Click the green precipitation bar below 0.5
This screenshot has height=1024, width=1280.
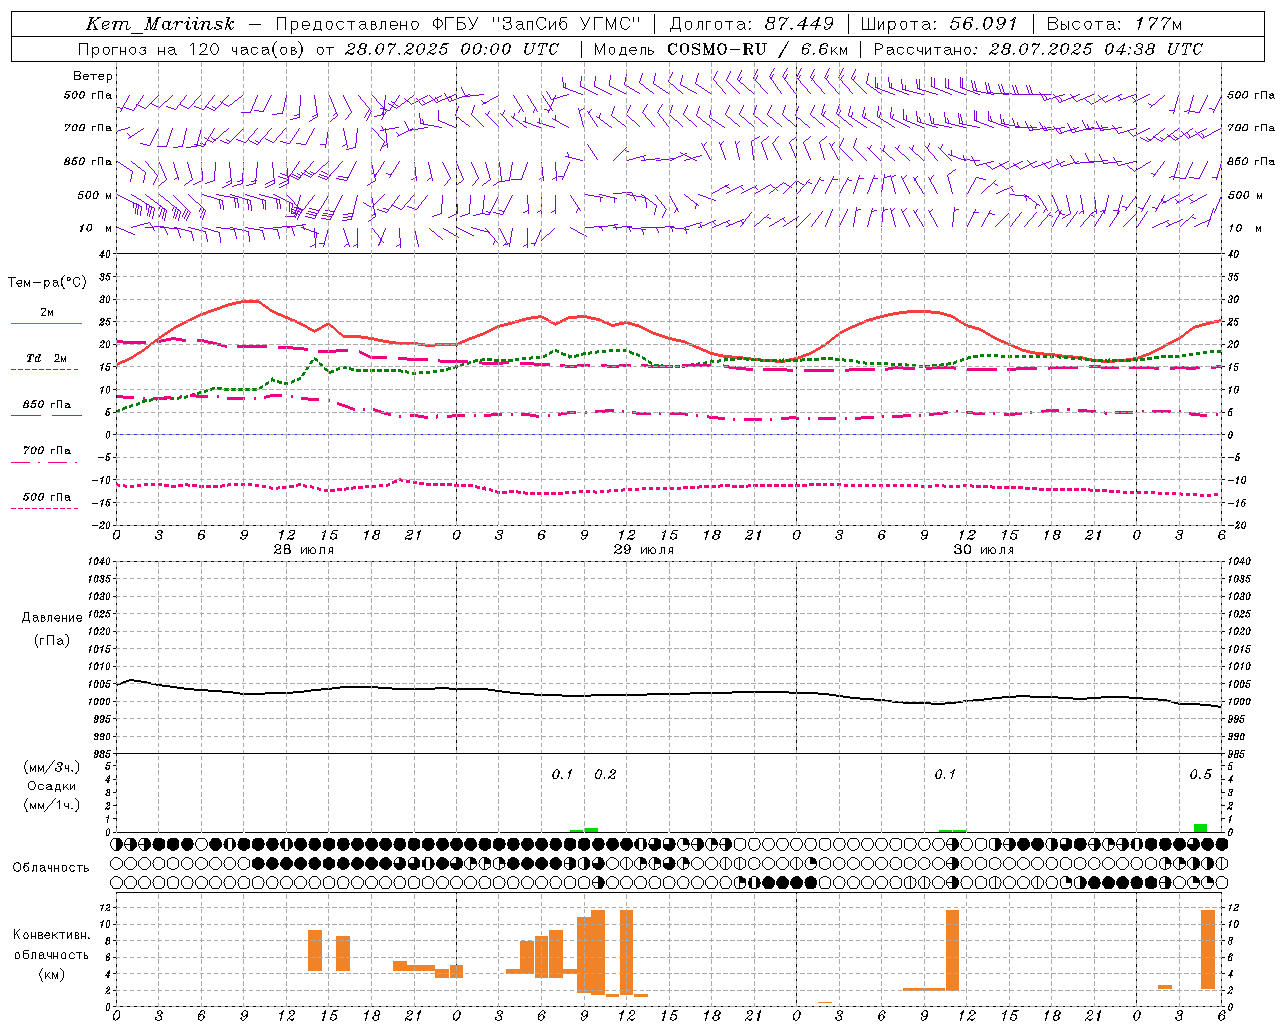click(1200, 828)
